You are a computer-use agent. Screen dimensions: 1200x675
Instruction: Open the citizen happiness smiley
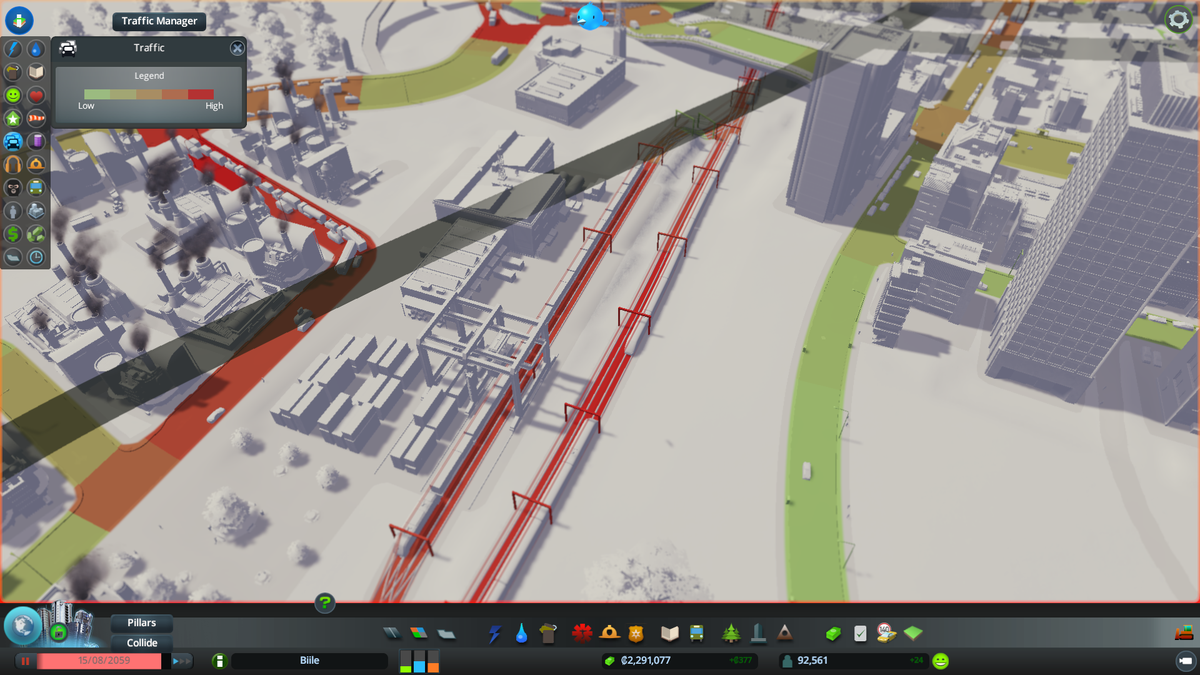(x=940, y=661)
